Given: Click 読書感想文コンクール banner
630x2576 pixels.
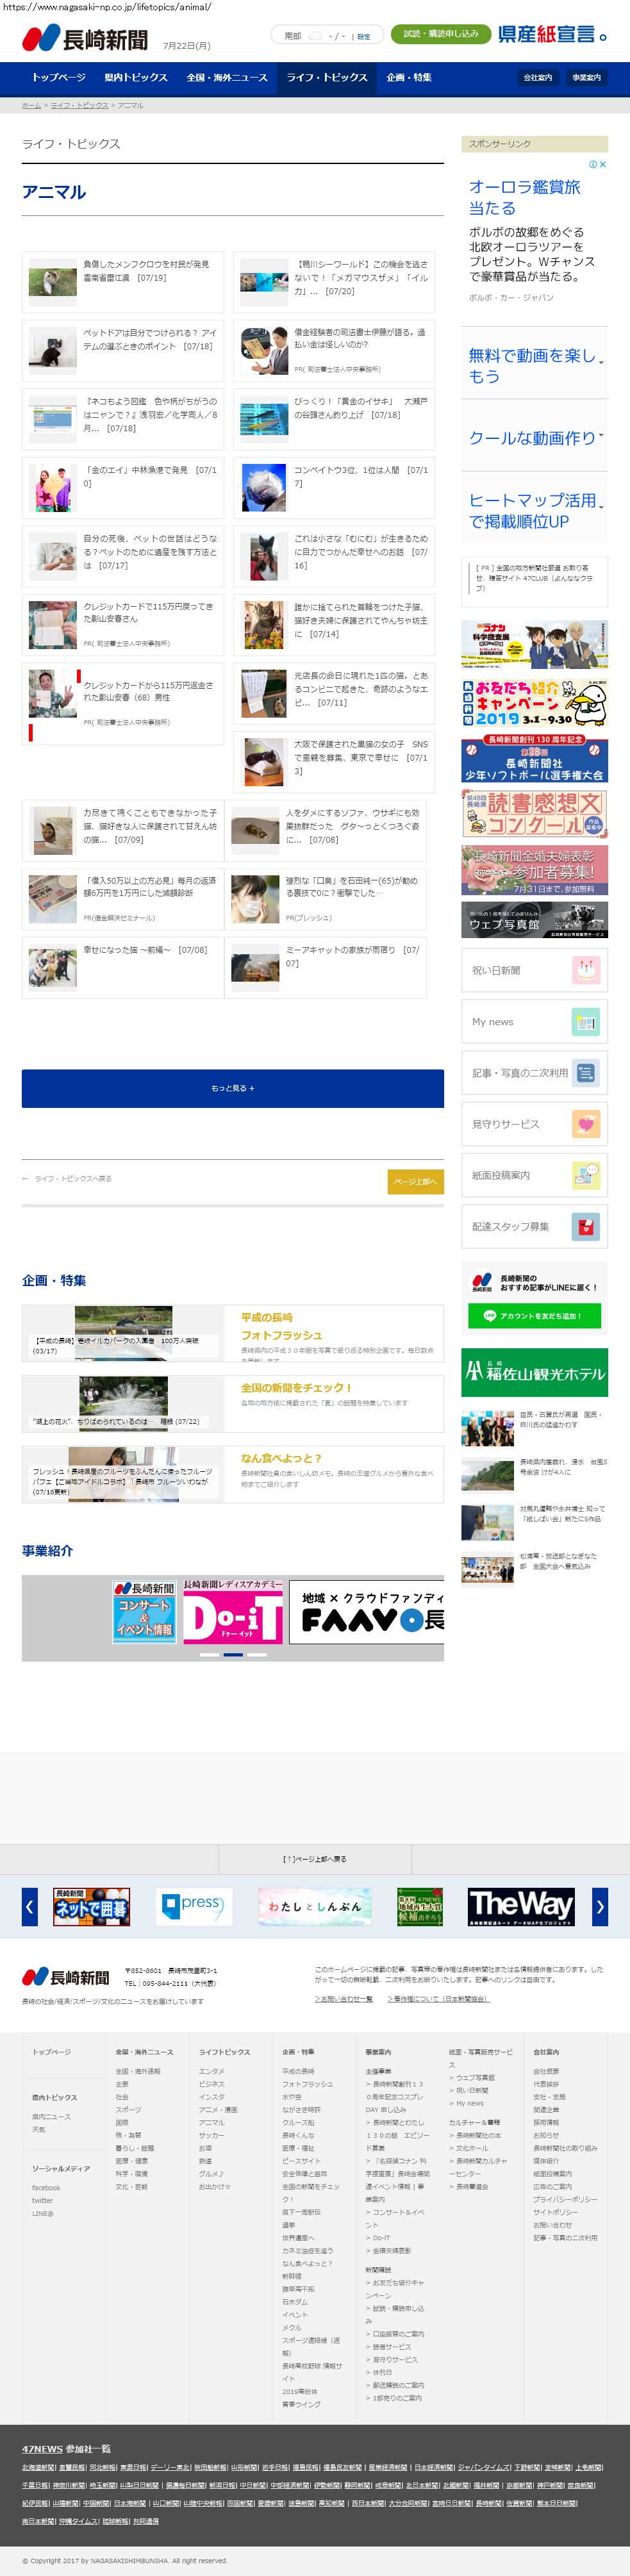Looking at the screenshot, I should [x=534, y=813].
